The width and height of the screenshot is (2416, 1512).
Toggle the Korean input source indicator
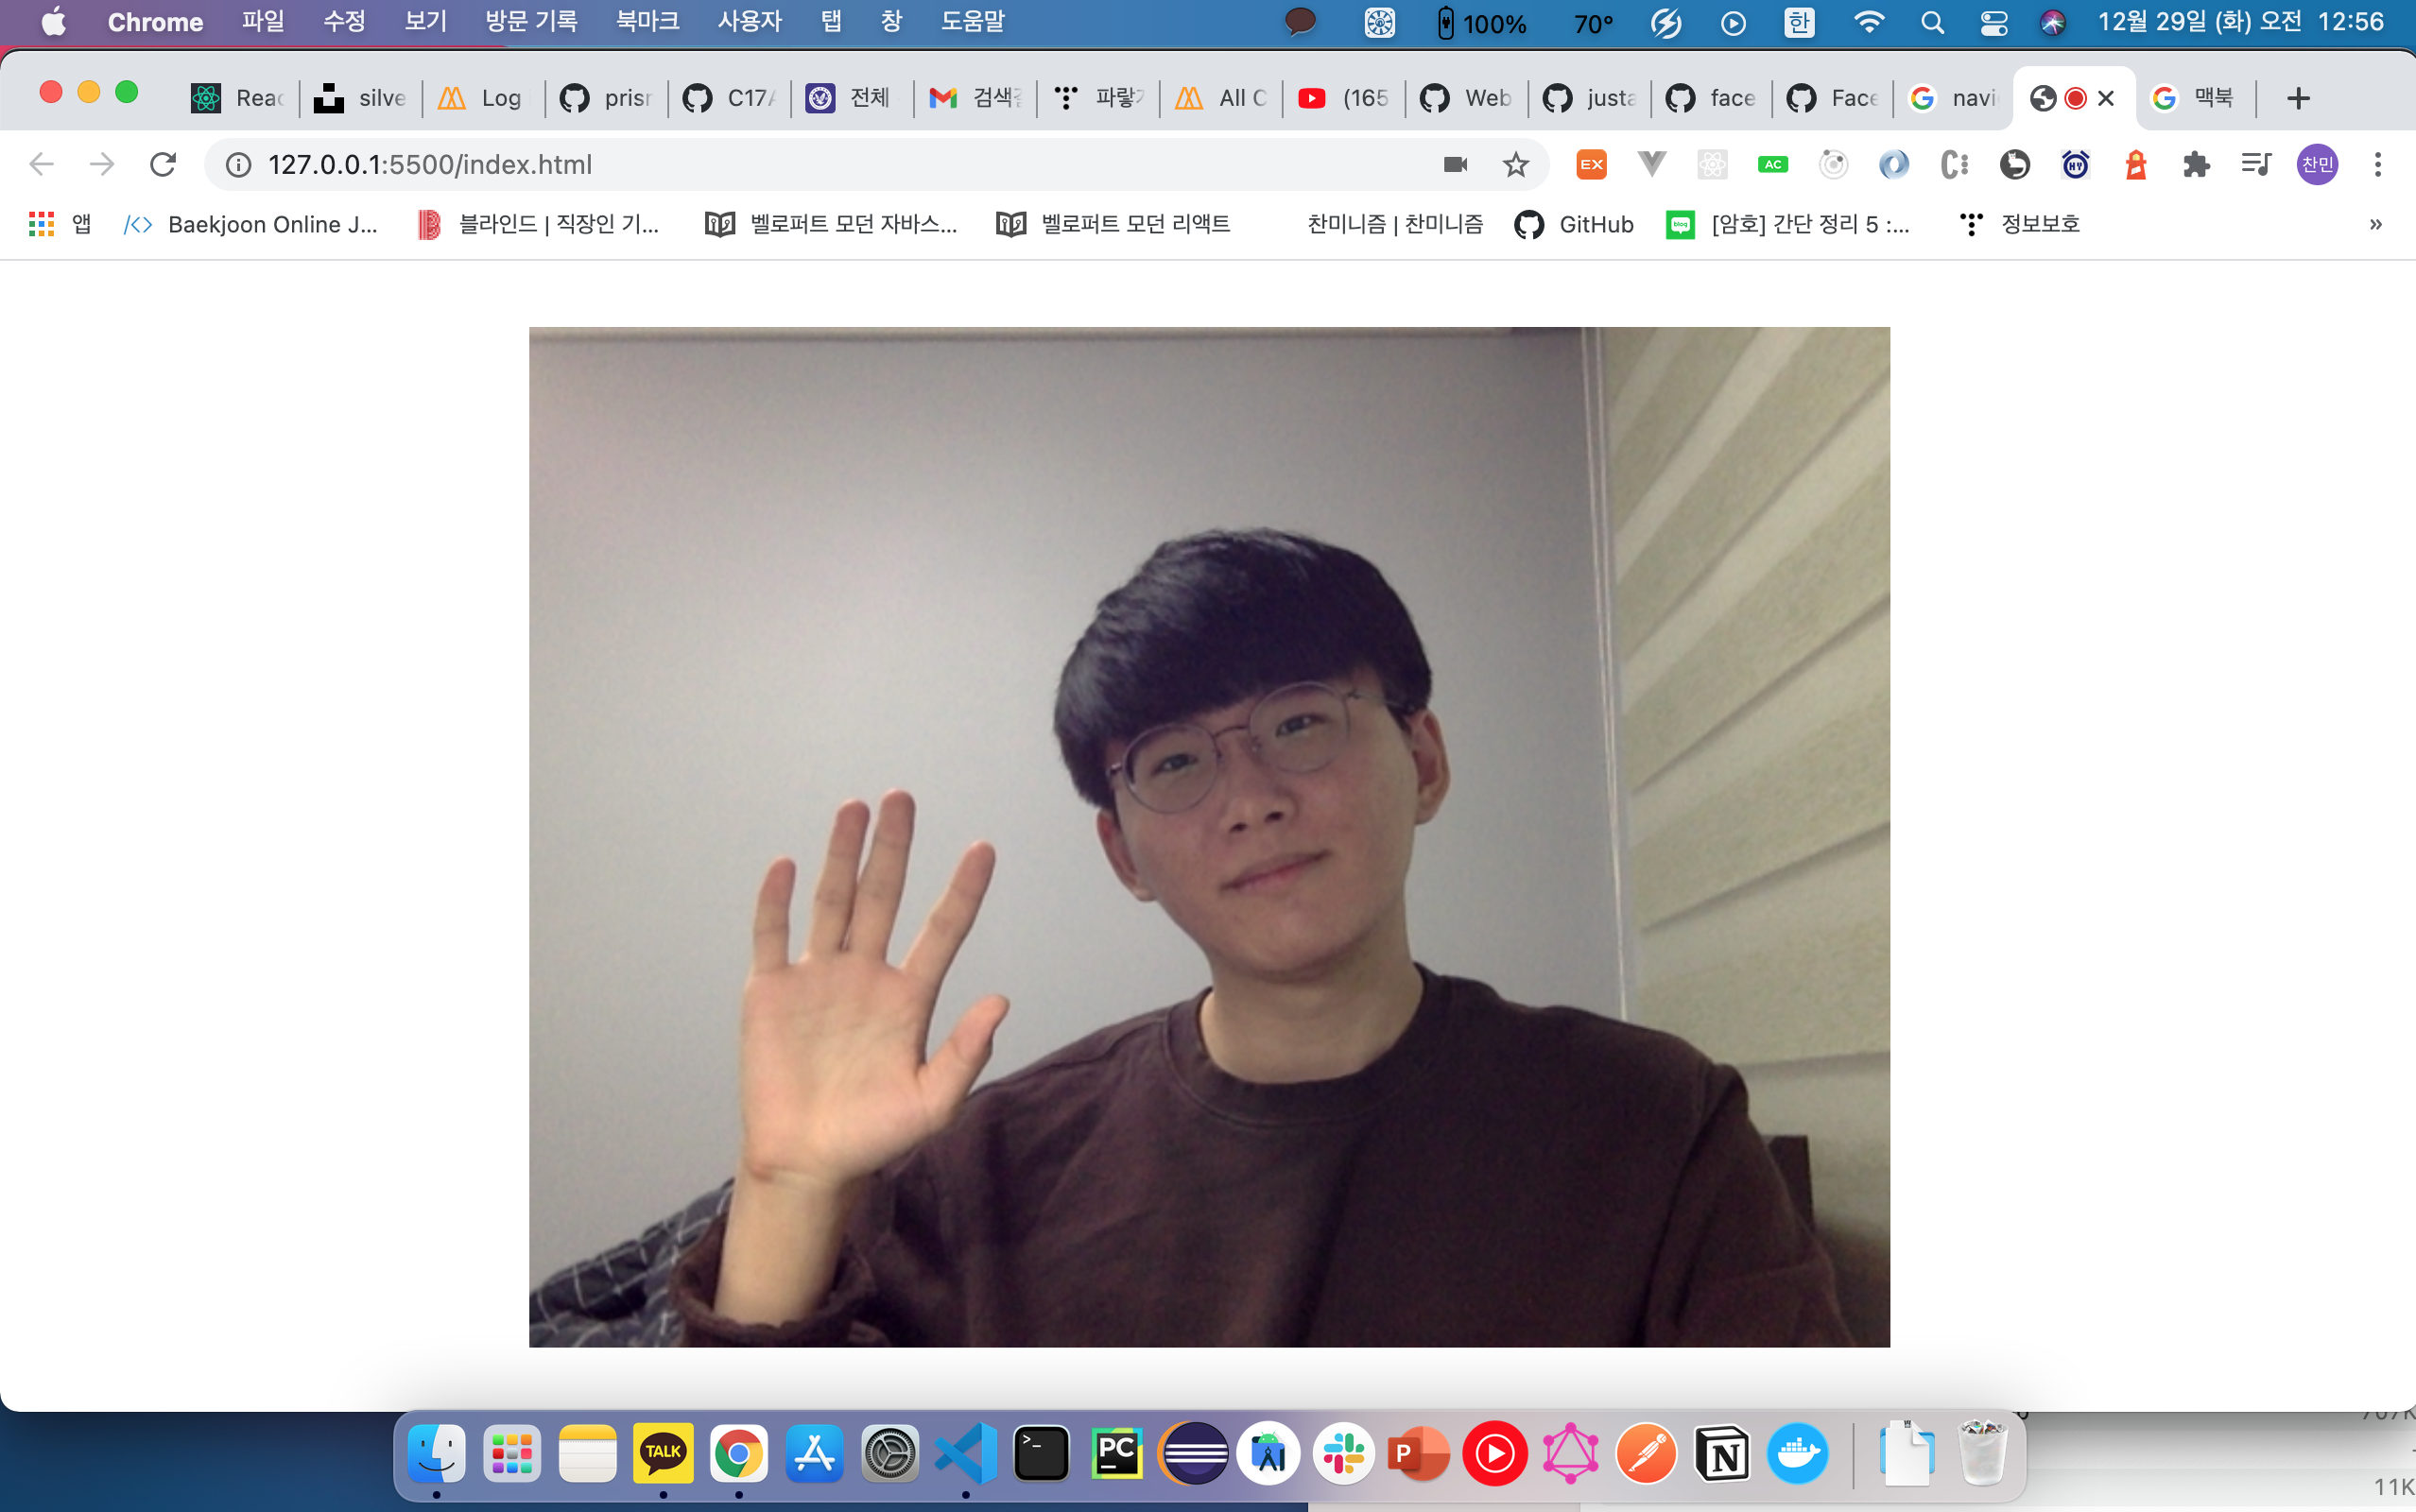point(1799,22)
